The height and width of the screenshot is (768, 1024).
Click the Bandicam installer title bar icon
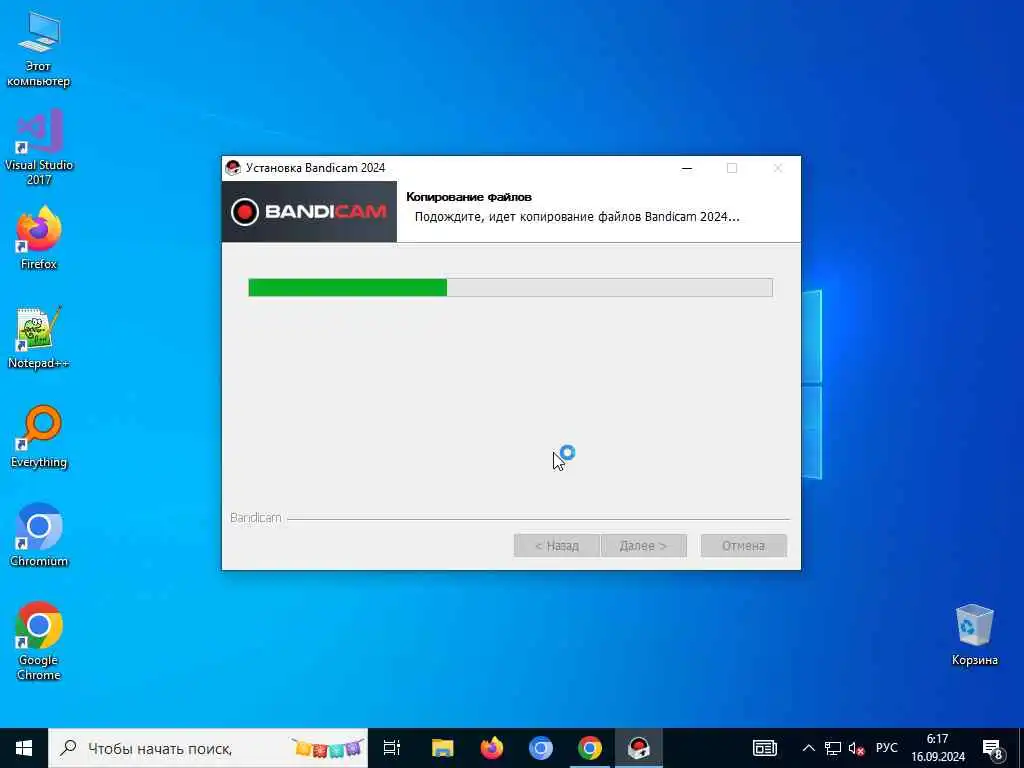coord(232,168)
